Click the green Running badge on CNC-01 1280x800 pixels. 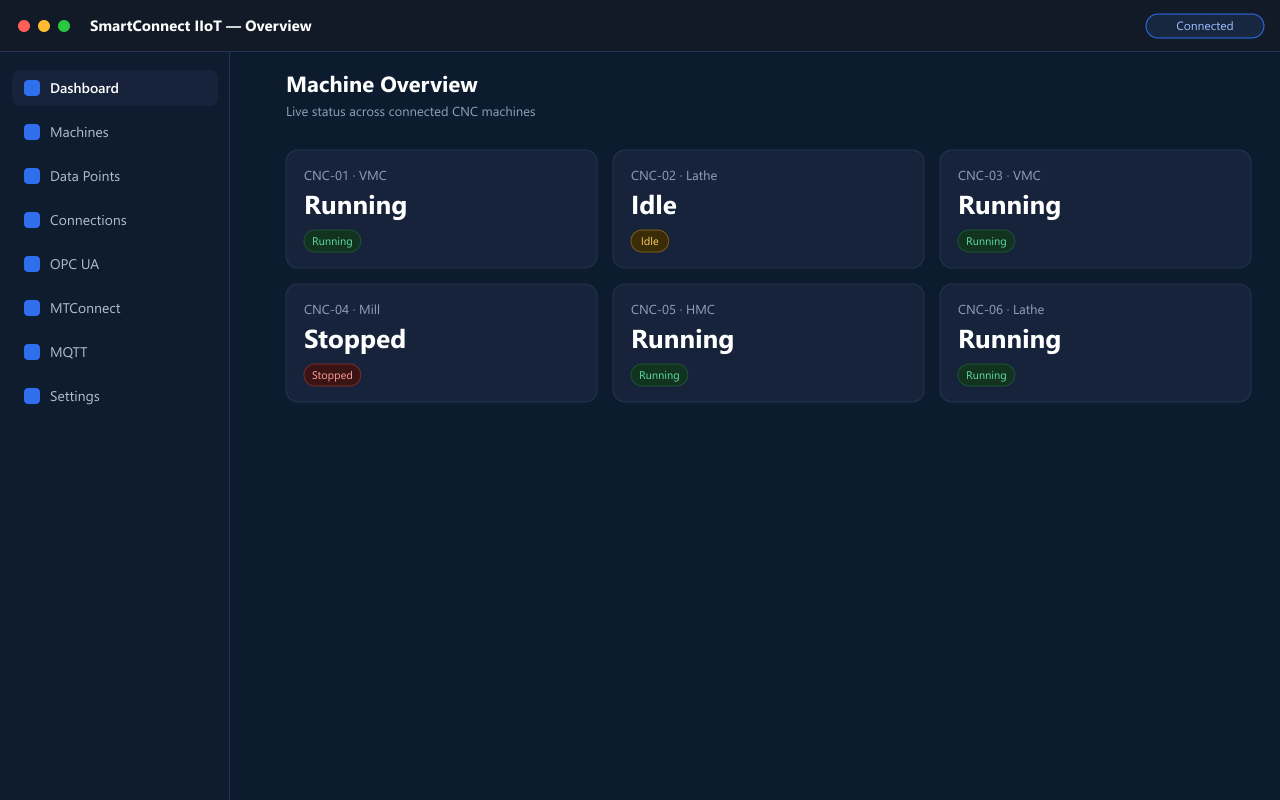click(332, 241)
